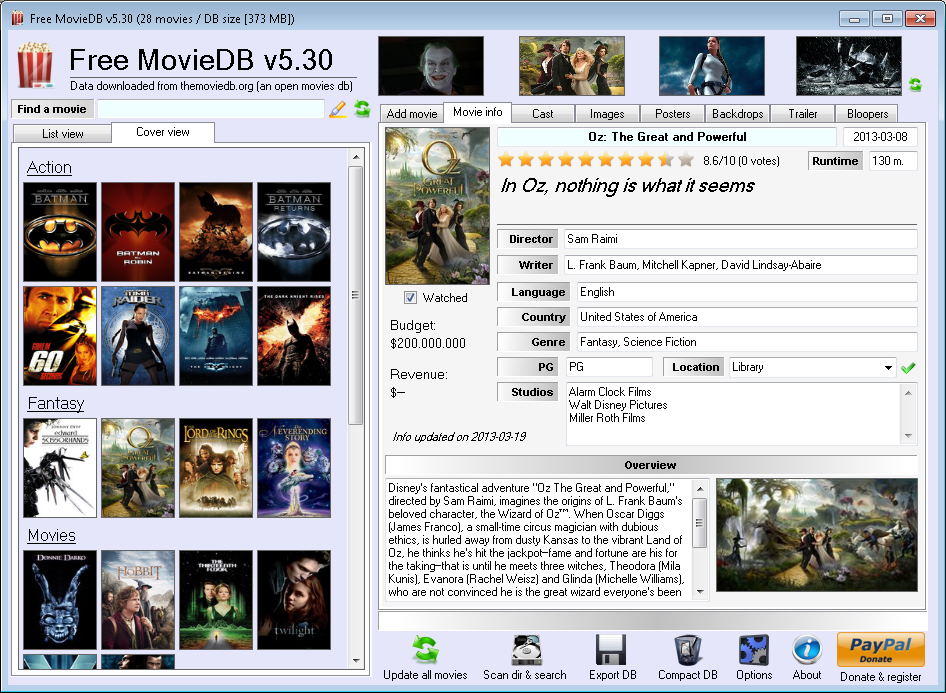The height and width of the screenshot is (693, 946).
Task: Open the Posters tab
Action: [x=672, y=113]
